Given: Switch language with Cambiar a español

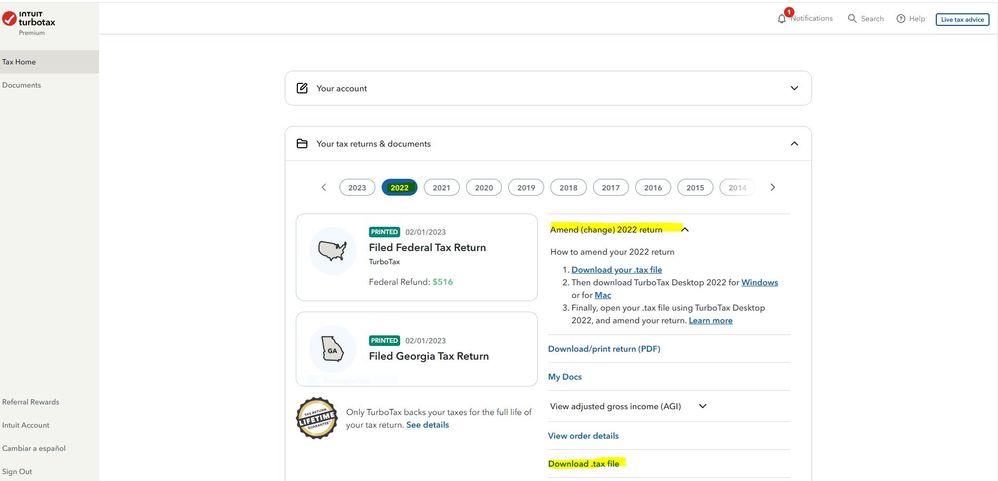Looking at the screenshot, I should coord(34,449).
